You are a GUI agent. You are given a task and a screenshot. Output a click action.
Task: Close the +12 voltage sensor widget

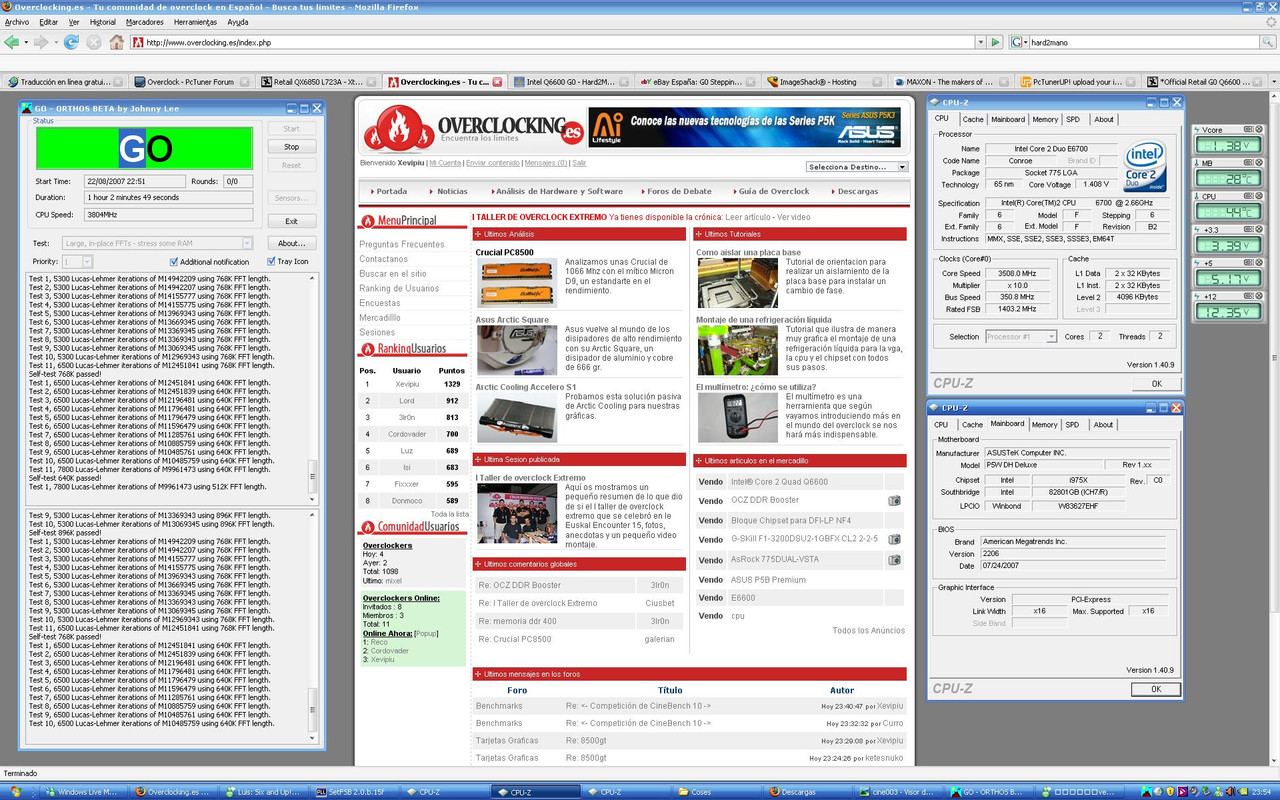pos(1257,297)
